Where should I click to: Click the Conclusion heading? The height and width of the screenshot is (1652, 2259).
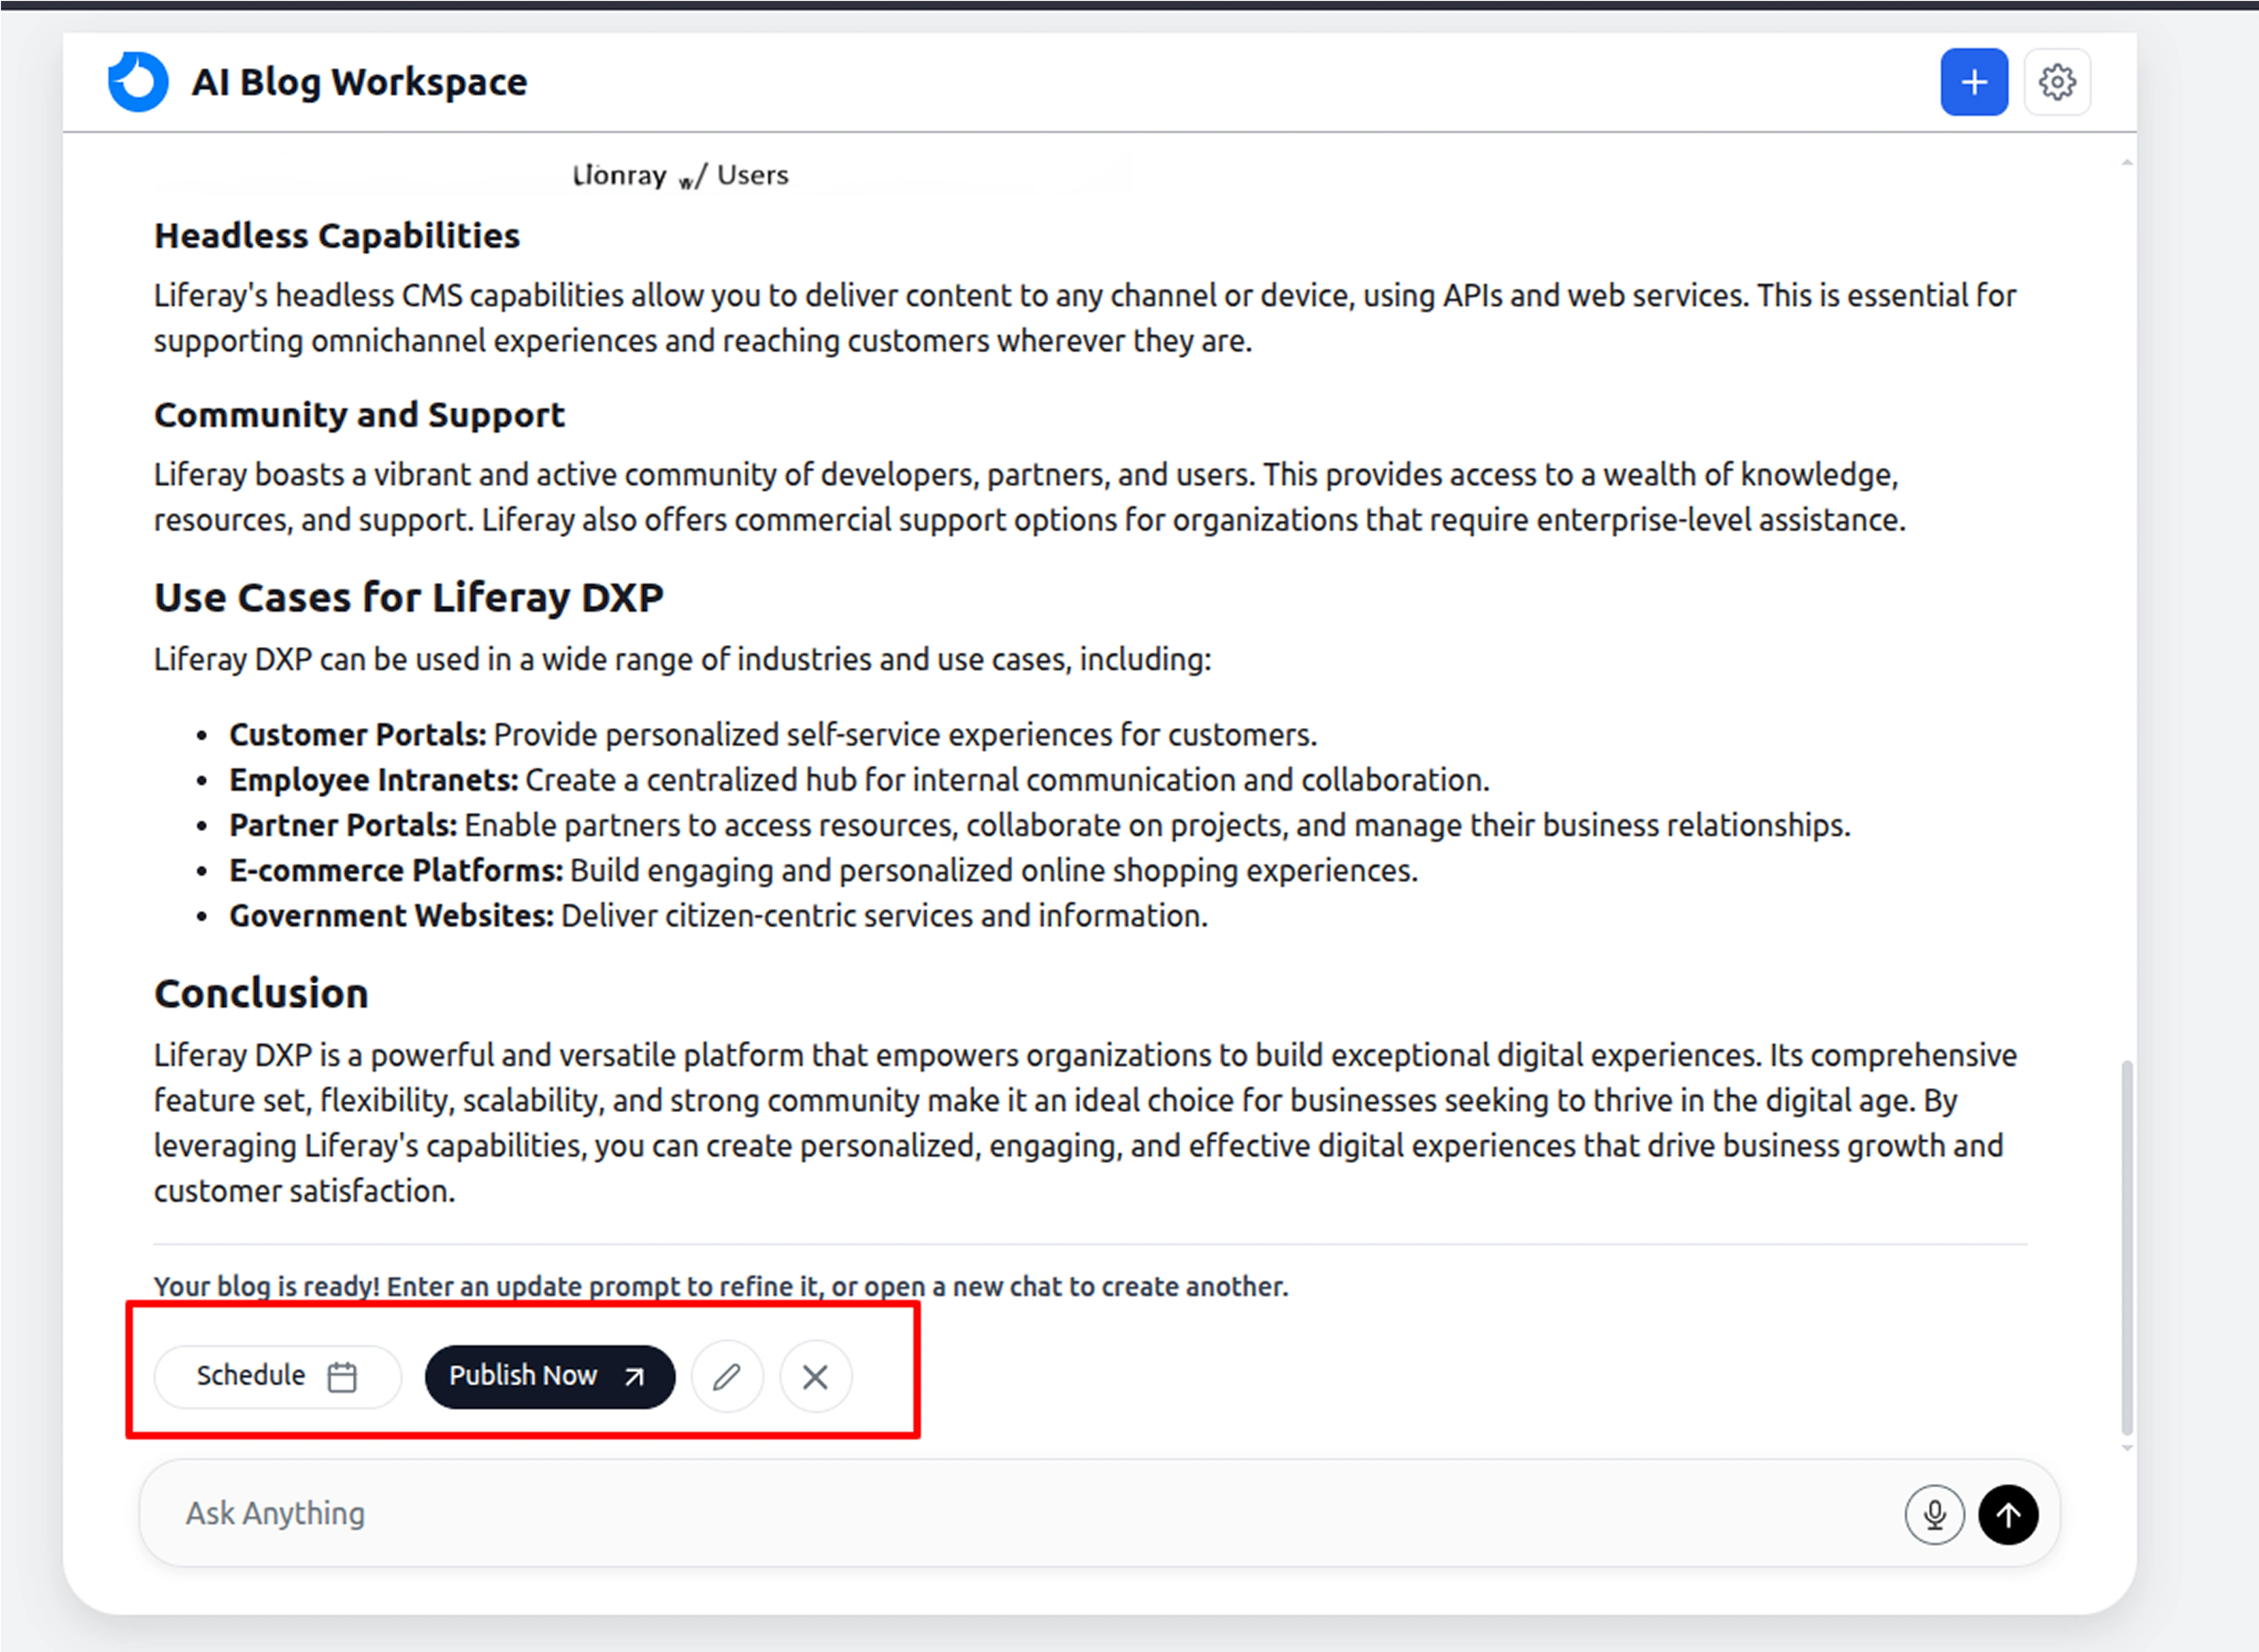pos(261,993)
